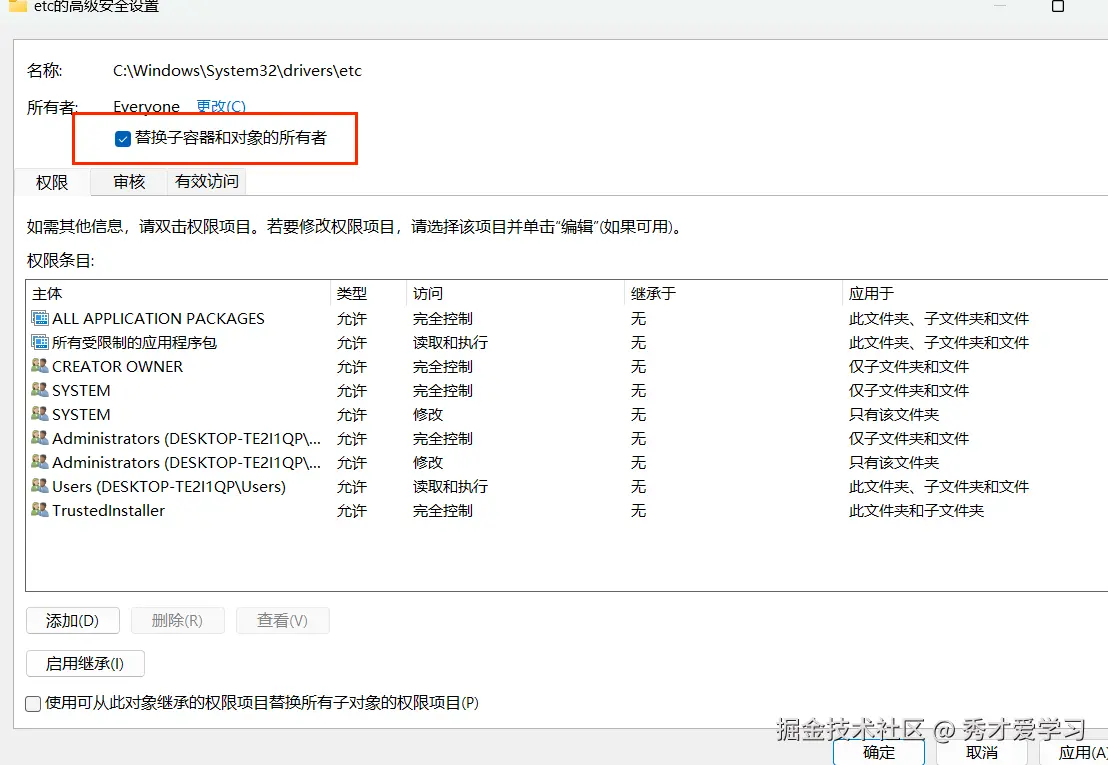
Task: Open the 有效访问 tab
Action: coord(206,182)
